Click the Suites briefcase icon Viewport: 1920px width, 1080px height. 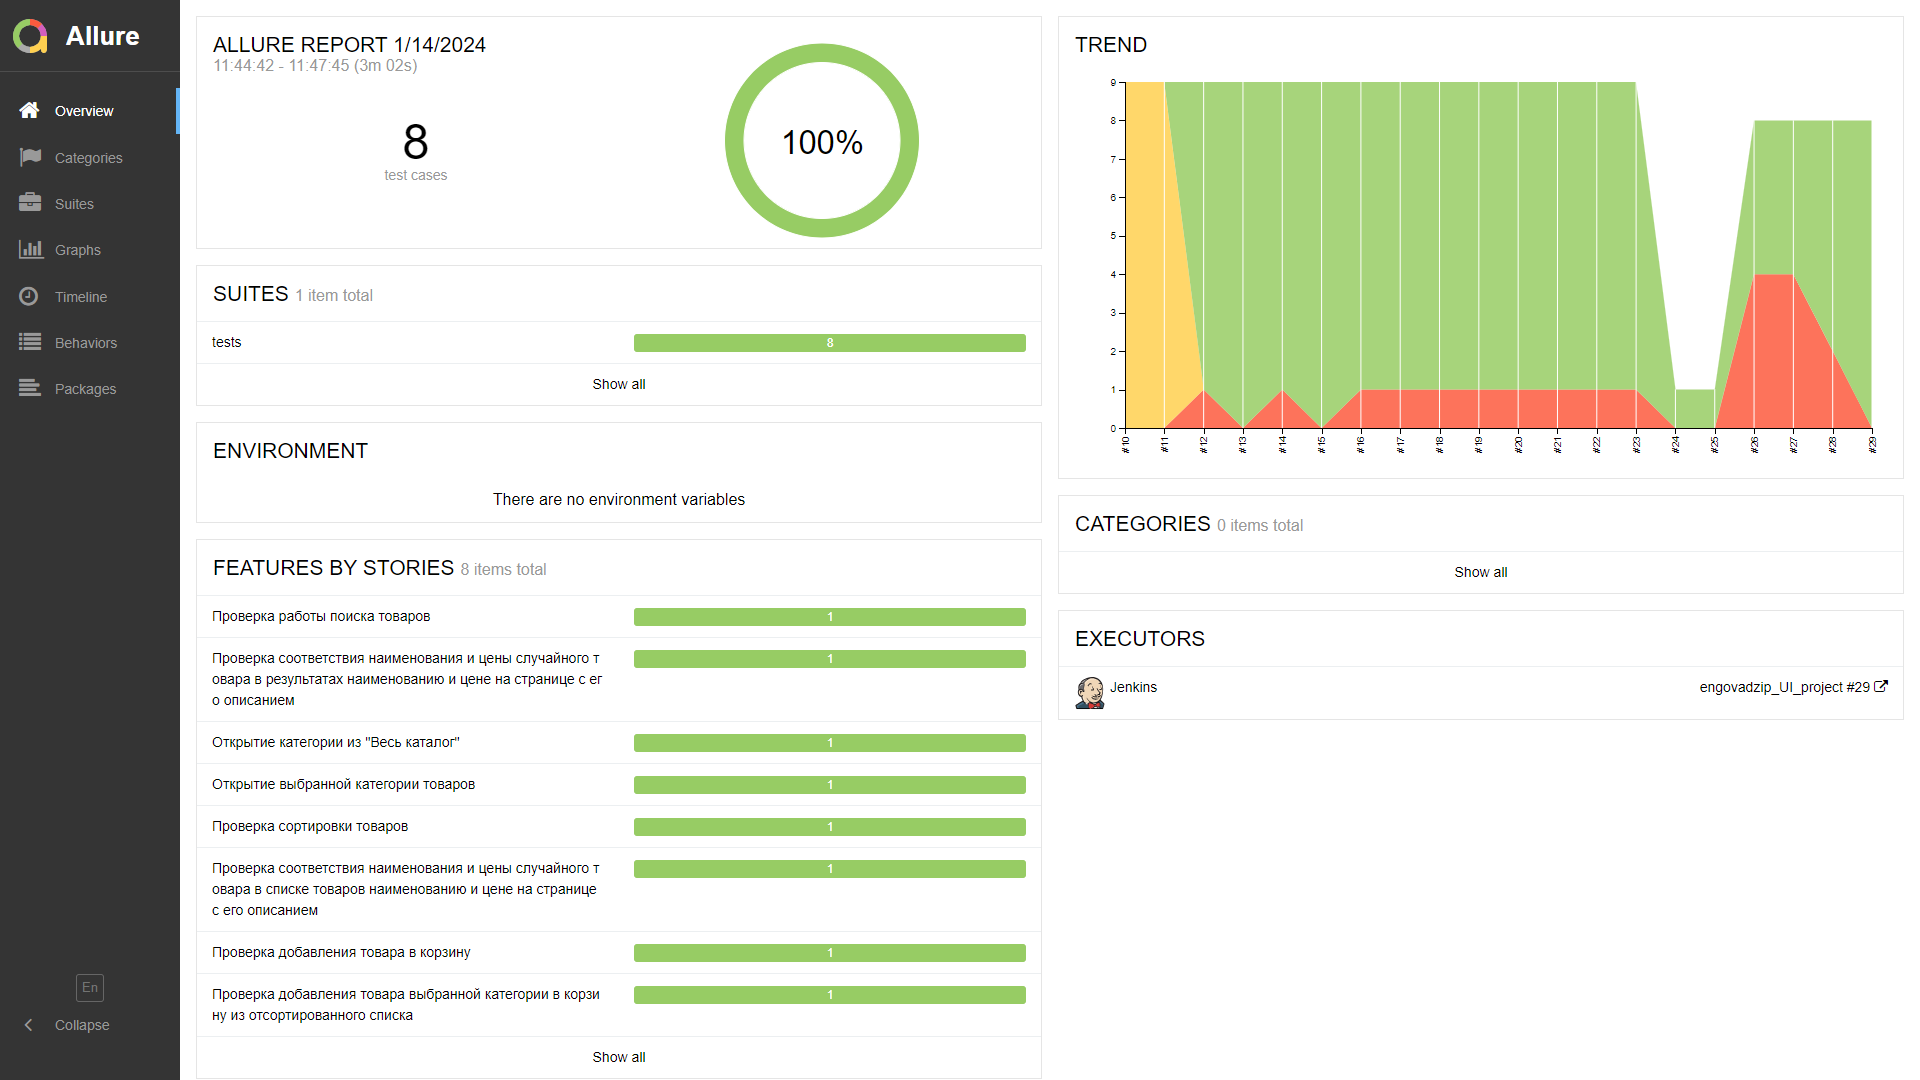coord(30,203)
